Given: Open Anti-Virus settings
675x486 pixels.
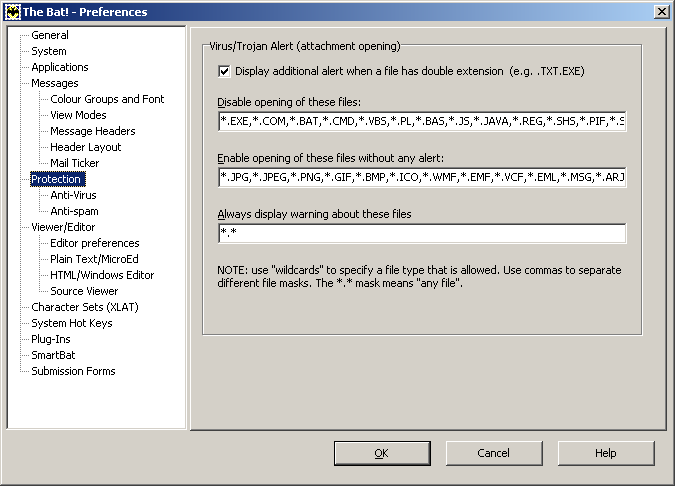Looking at the screenshot, I should point(73,195).
